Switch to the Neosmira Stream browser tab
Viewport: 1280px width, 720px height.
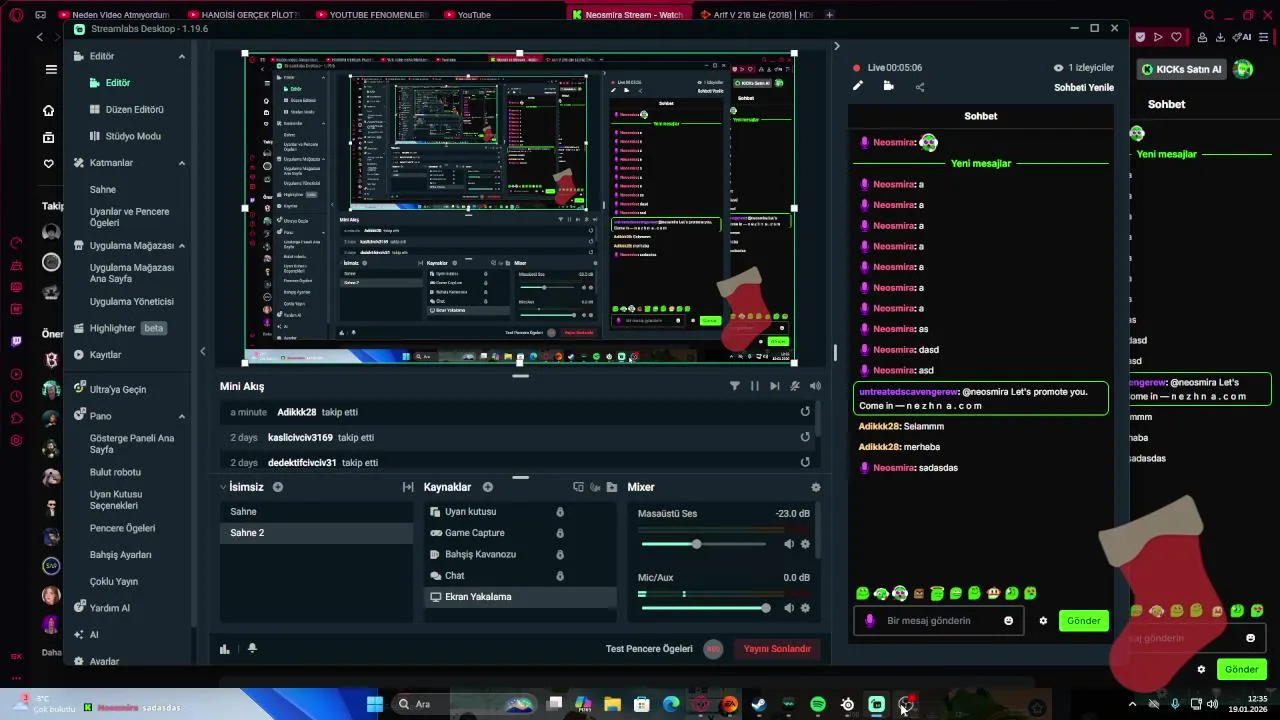pyautogui.click(x=627, y=15)
